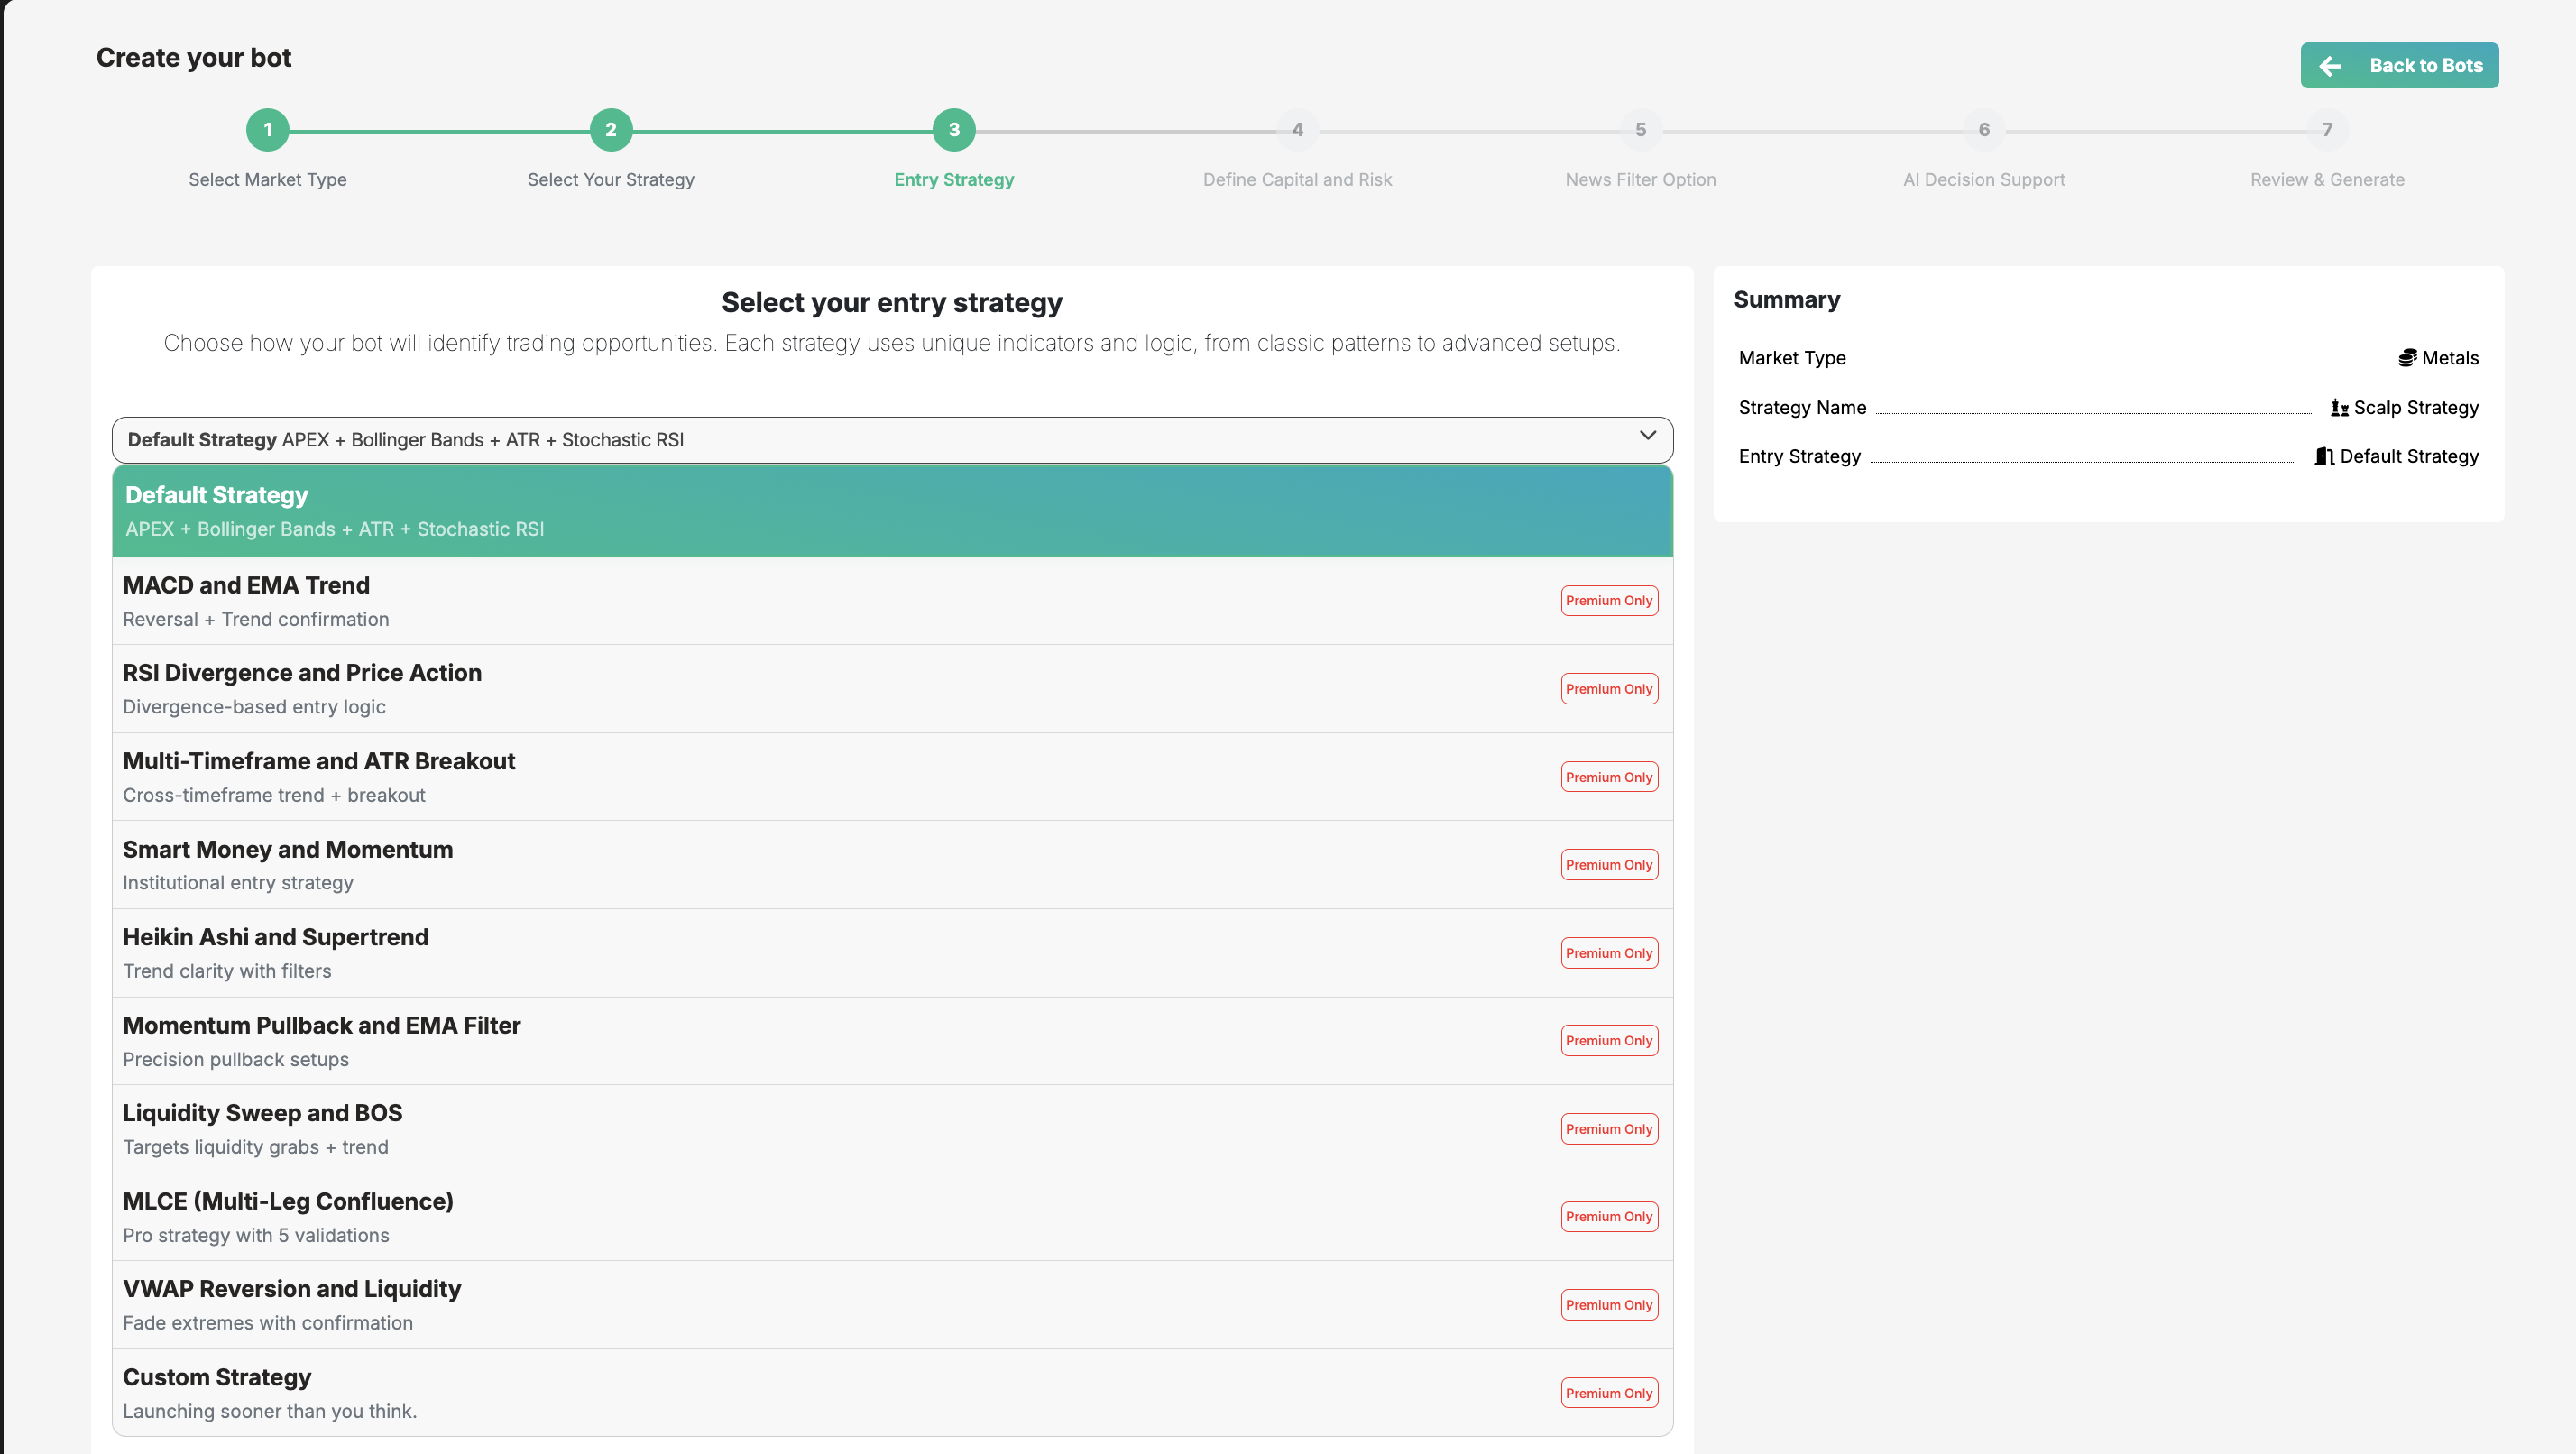Click Back to Bots button
Image resolution: width=2576 pixels, height=1454 pixels.
(x=2399, y=66)
